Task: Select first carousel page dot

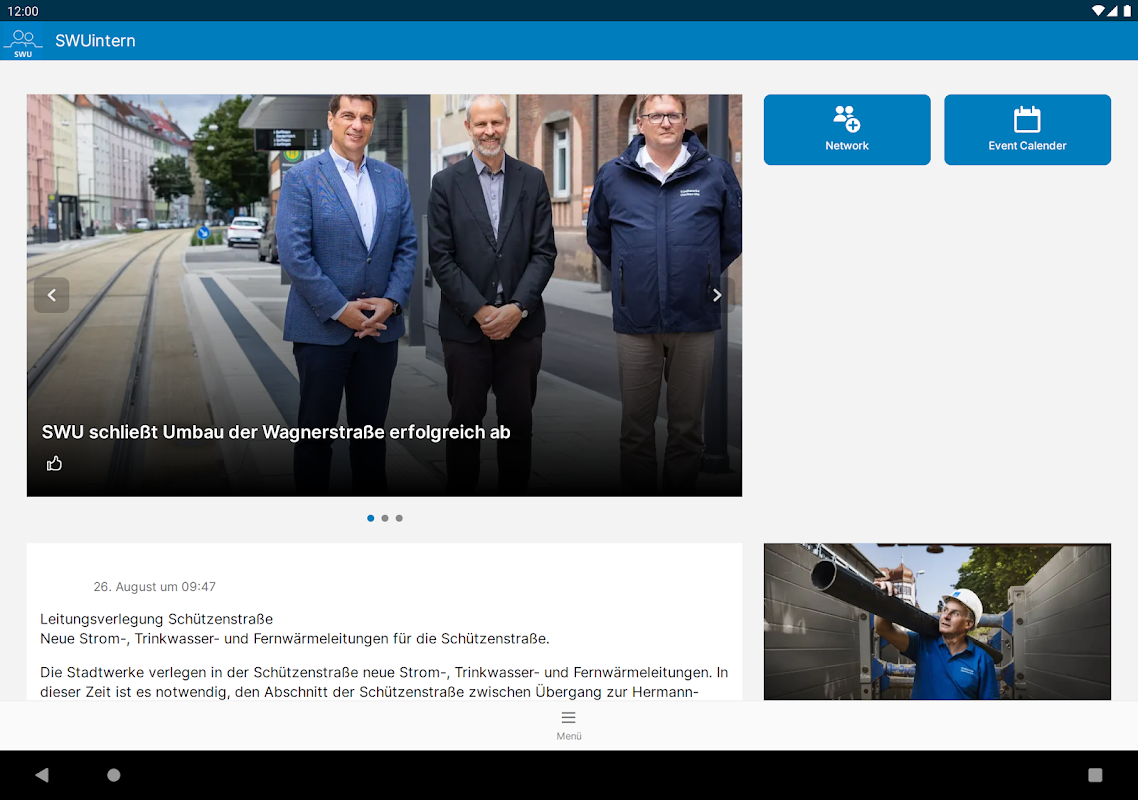Action: point(371,518)
